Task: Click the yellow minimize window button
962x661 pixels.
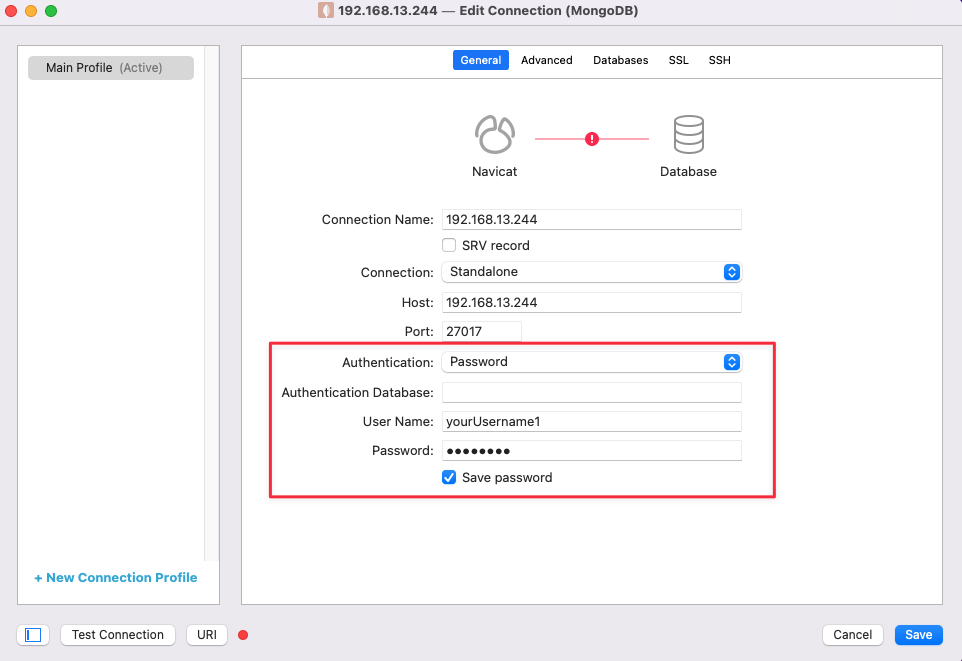Action: pos(31,11)
